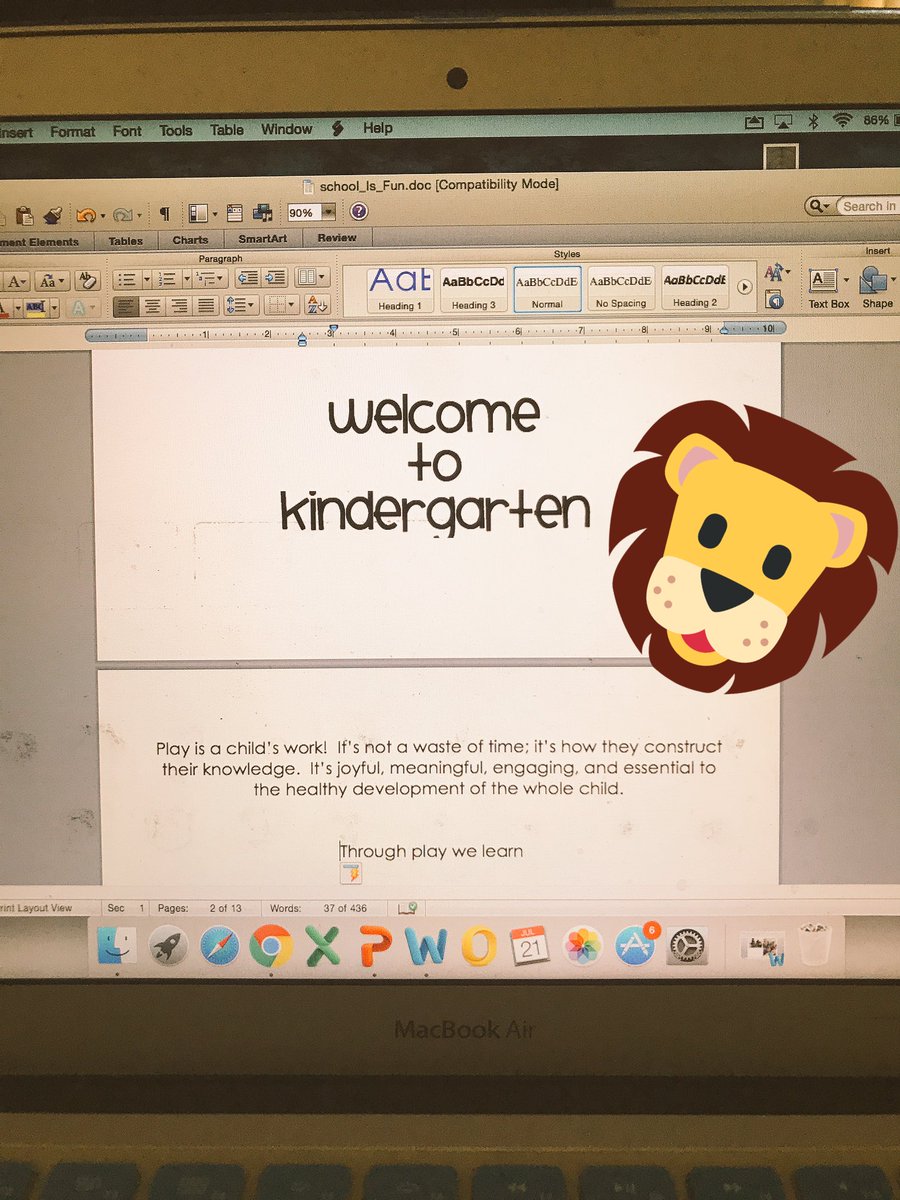Apply the Heading 1 style
Image resolution: width=900 pixels, height=1200 pixels.
[399, 289]
